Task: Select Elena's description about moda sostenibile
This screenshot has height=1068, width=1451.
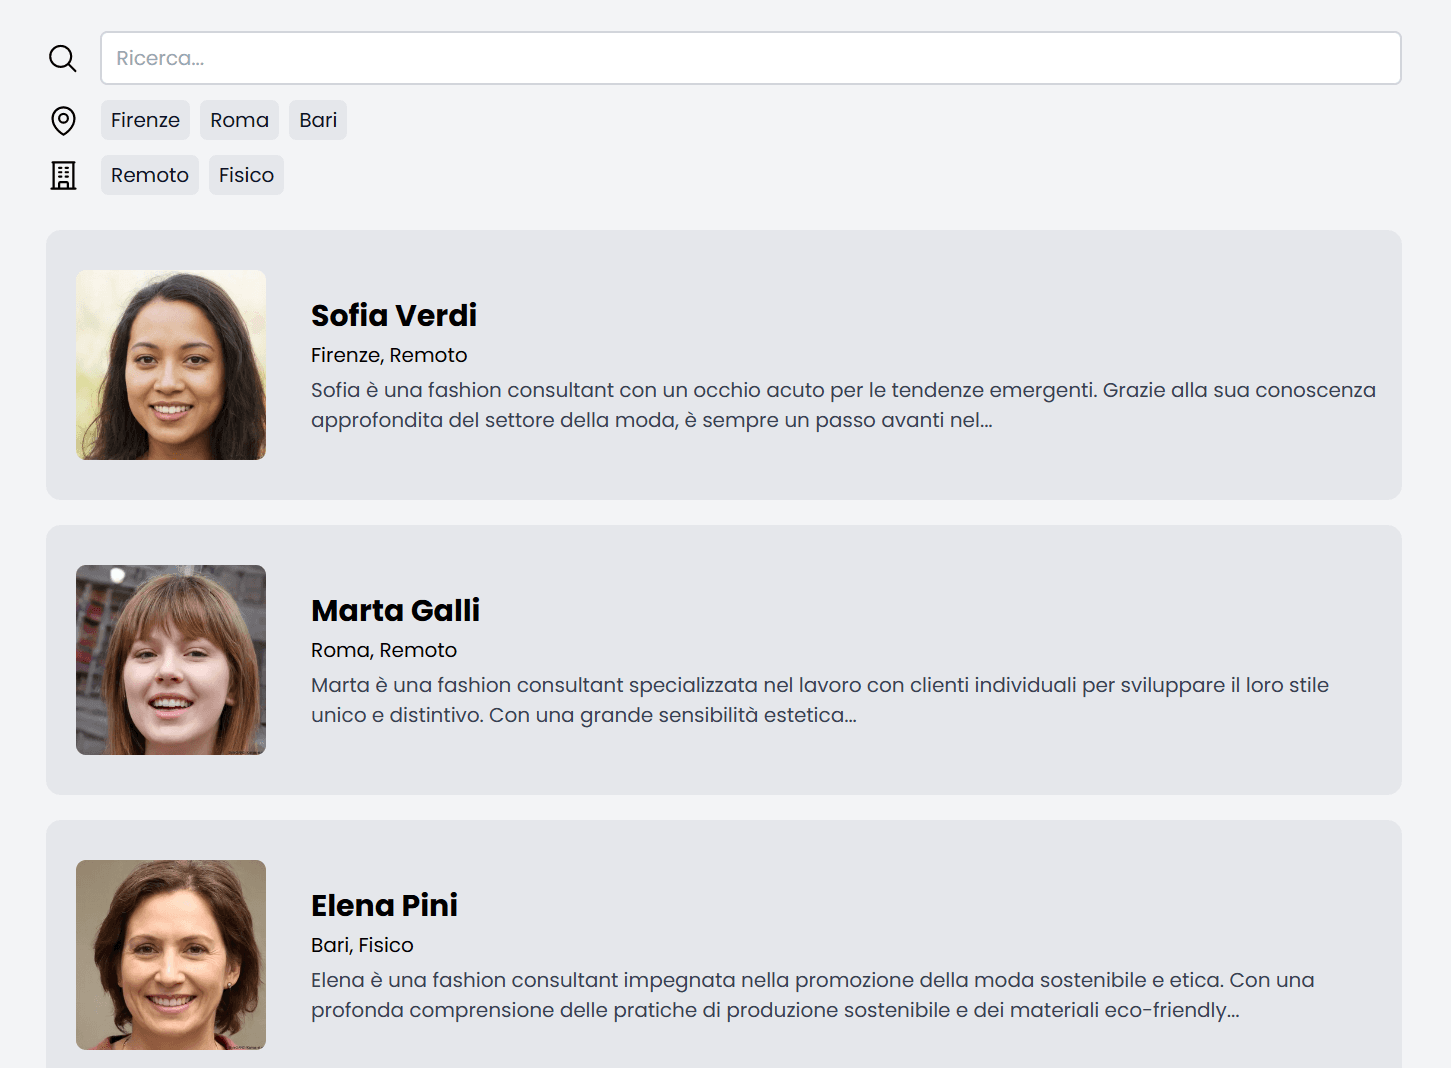Action: pyautogui.click(x=812, y=995)
